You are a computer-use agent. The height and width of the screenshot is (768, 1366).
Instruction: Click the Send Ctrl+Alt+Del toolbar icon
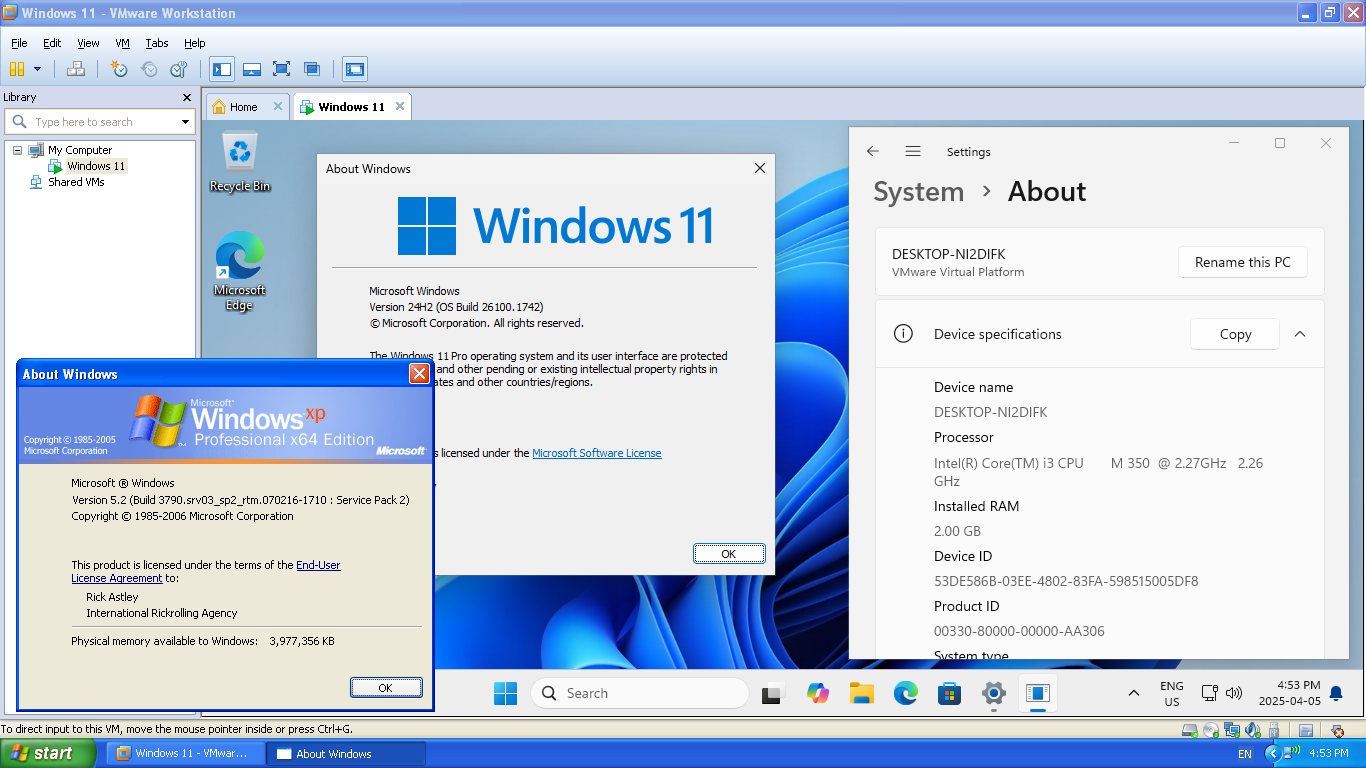[x=75, y=69]
